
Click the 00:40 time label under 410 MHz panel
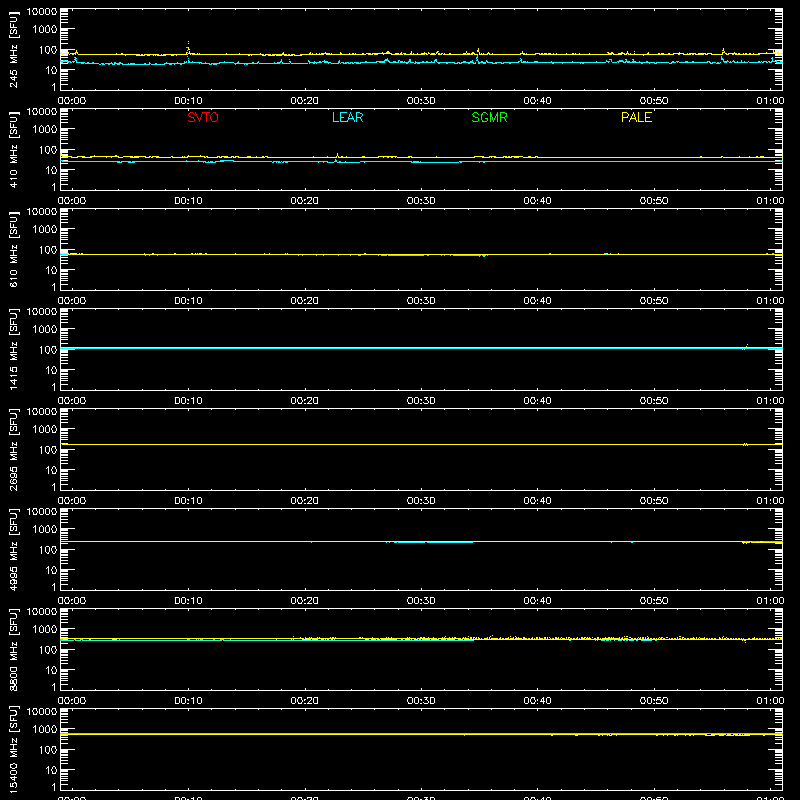coord(537,201)
